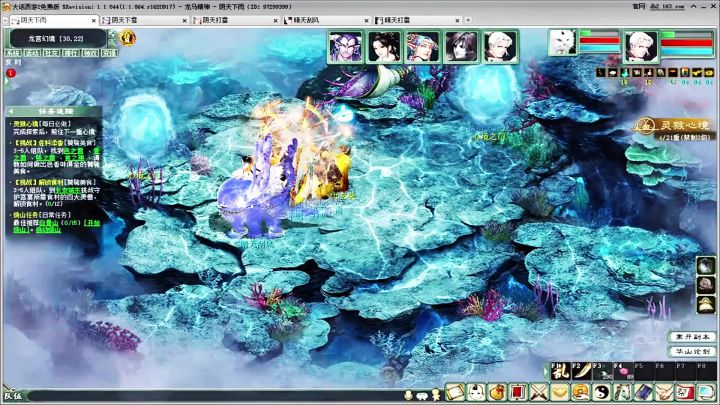720x405 pixels.
Task: Select the empty F5 skill slot
Action: (644, 371)
